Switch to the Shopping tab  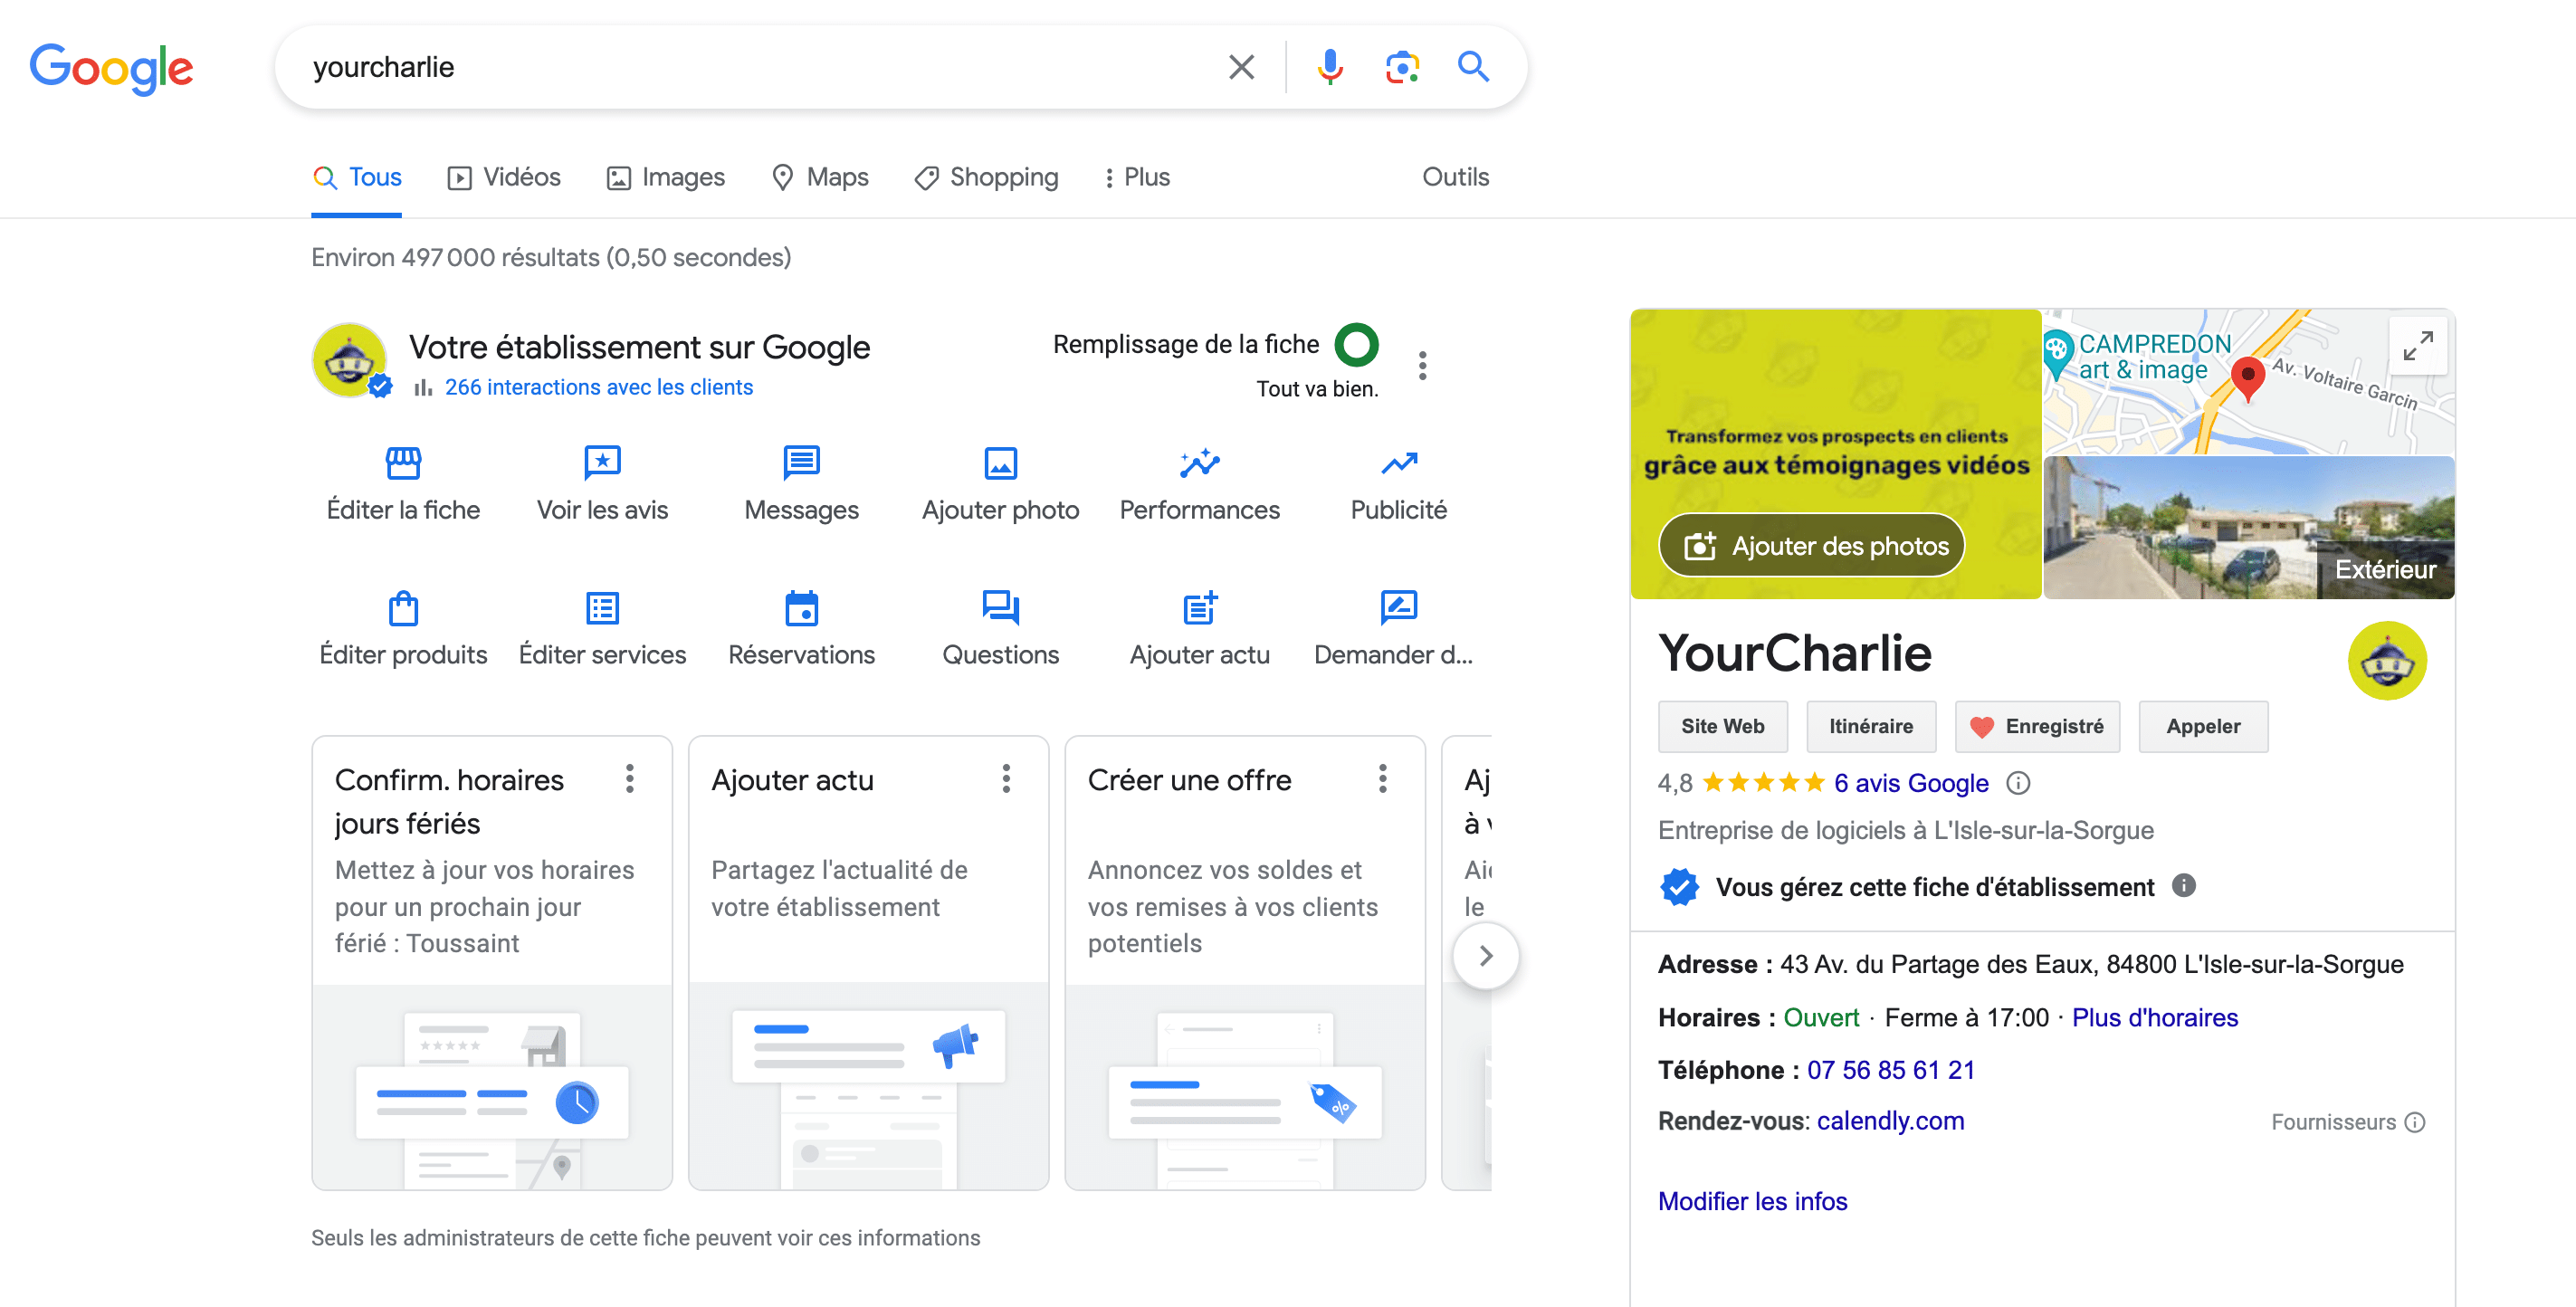986,177
